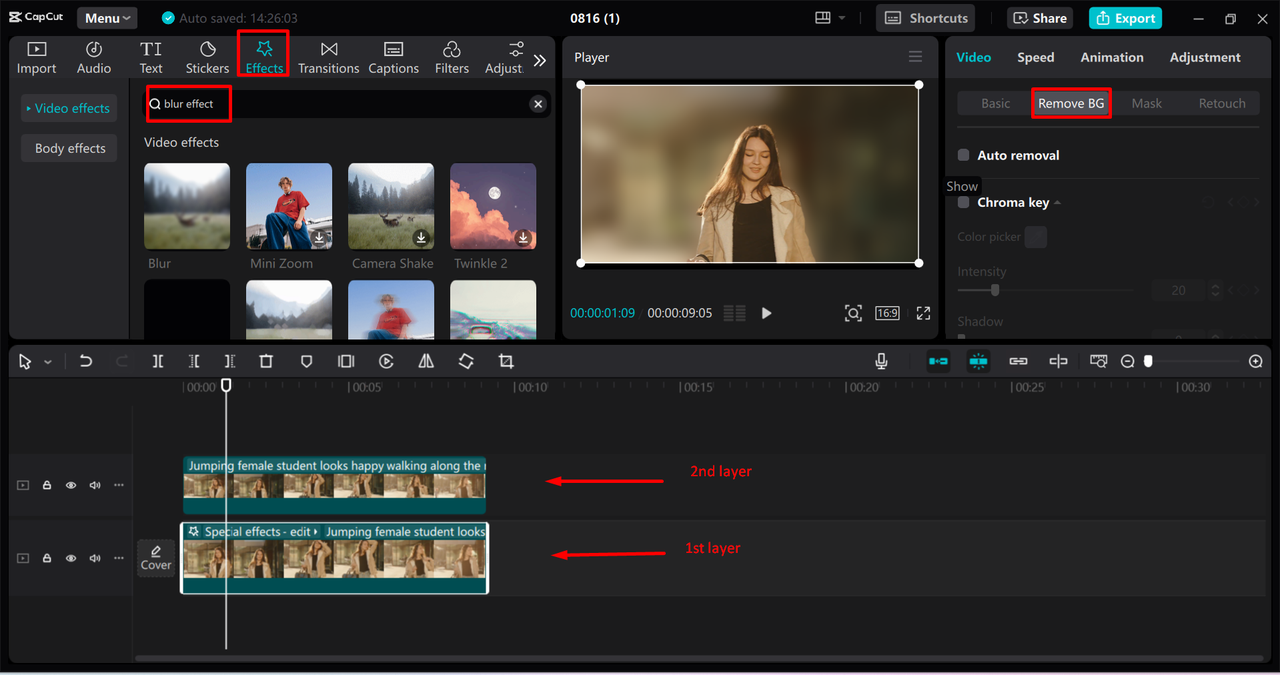Open the CapCut Menu dropdown

click(108, 18)
